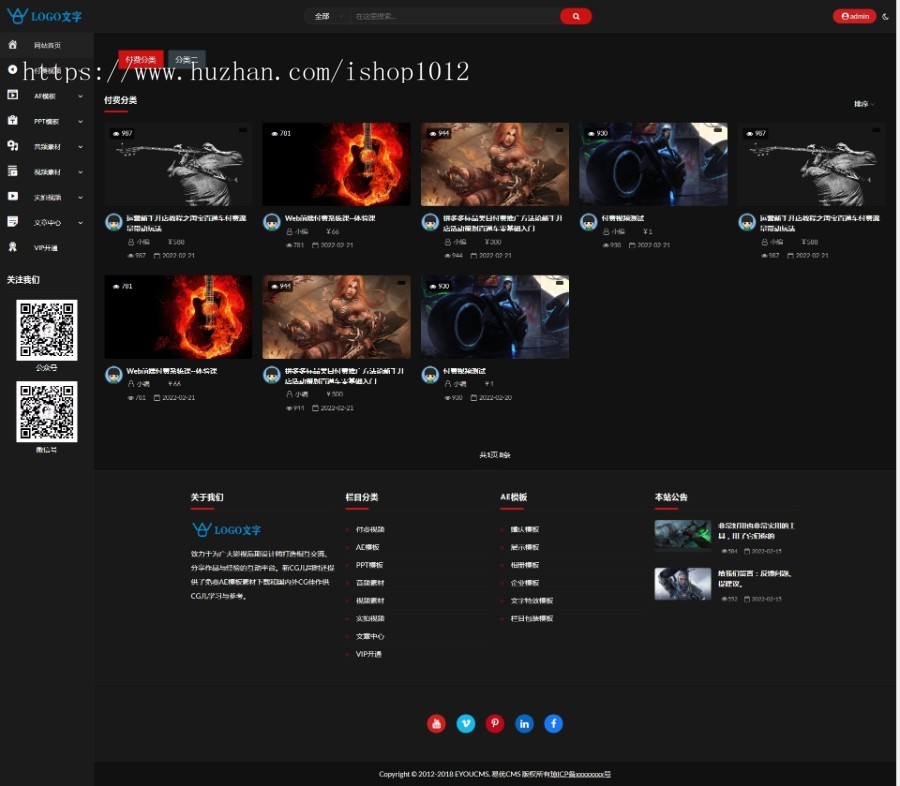Click the red search magnifier button
The image size is (900, 786).
click(576, 16)
